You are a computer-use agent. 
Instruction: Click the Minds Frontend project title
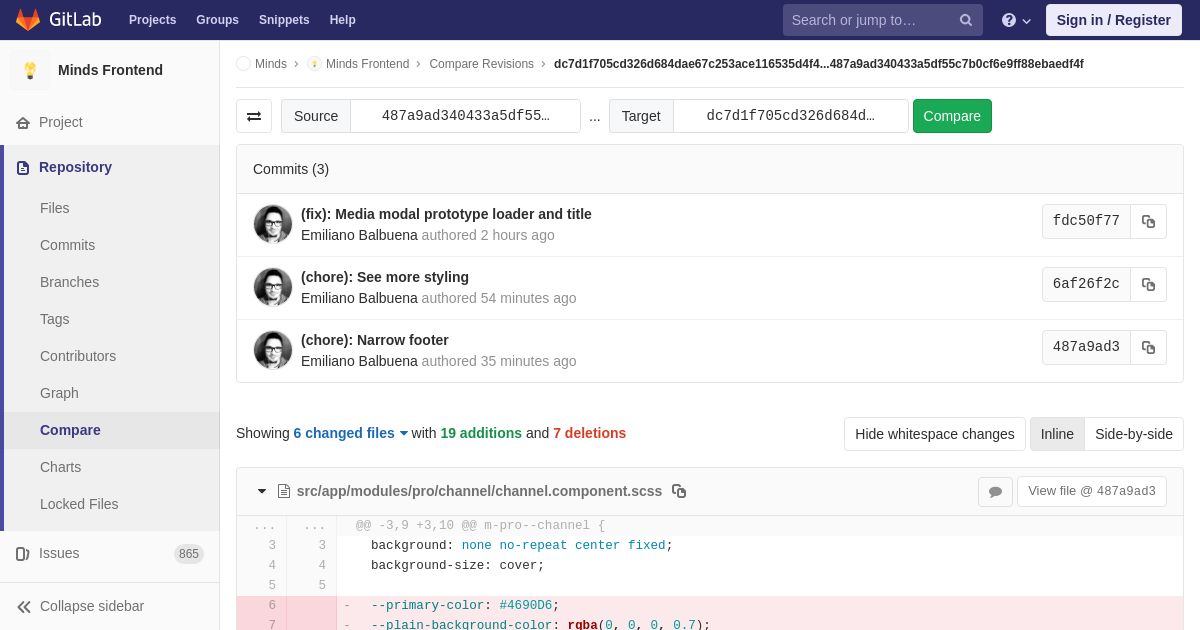110,70
